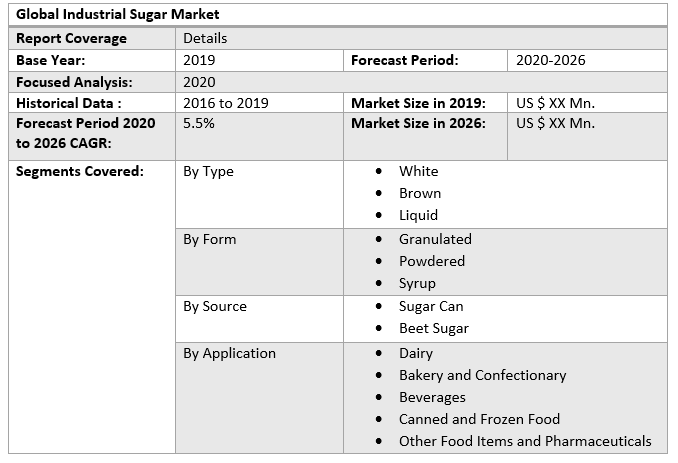The image size is (678, 463).
Task: Click the Powdered form entry
Action: (x=432, y=261)
